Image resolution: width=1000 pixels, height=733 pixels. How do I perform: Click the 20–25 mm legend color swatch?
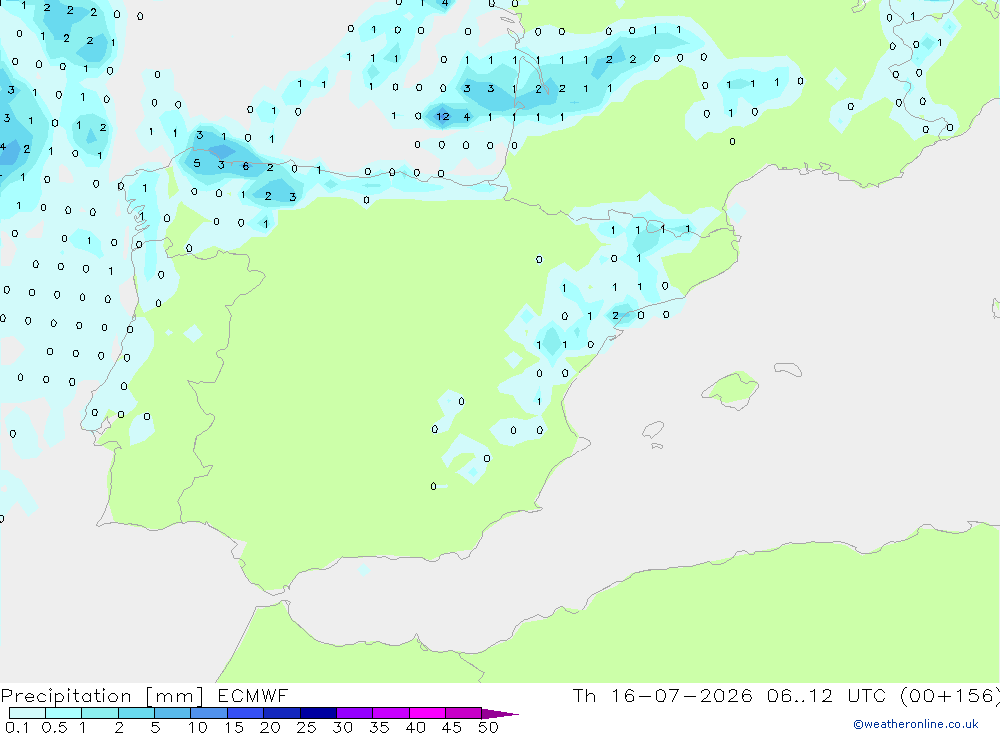[281, 713]
